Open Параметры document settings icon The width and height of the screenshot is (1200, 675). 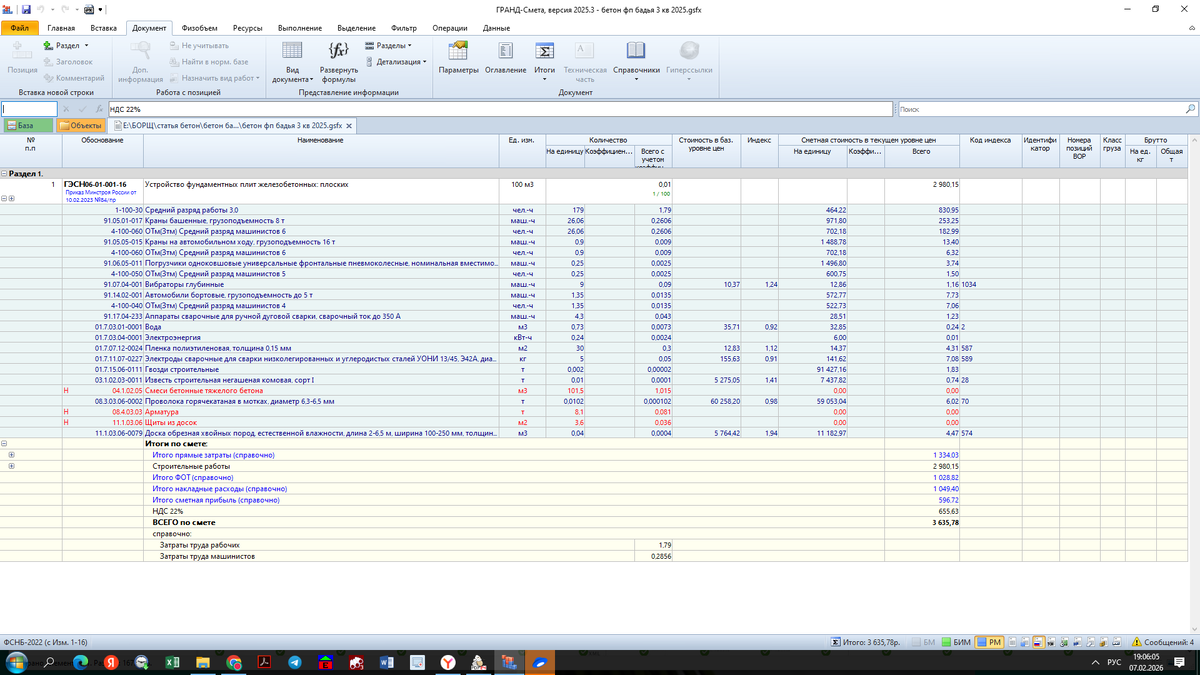459,51
